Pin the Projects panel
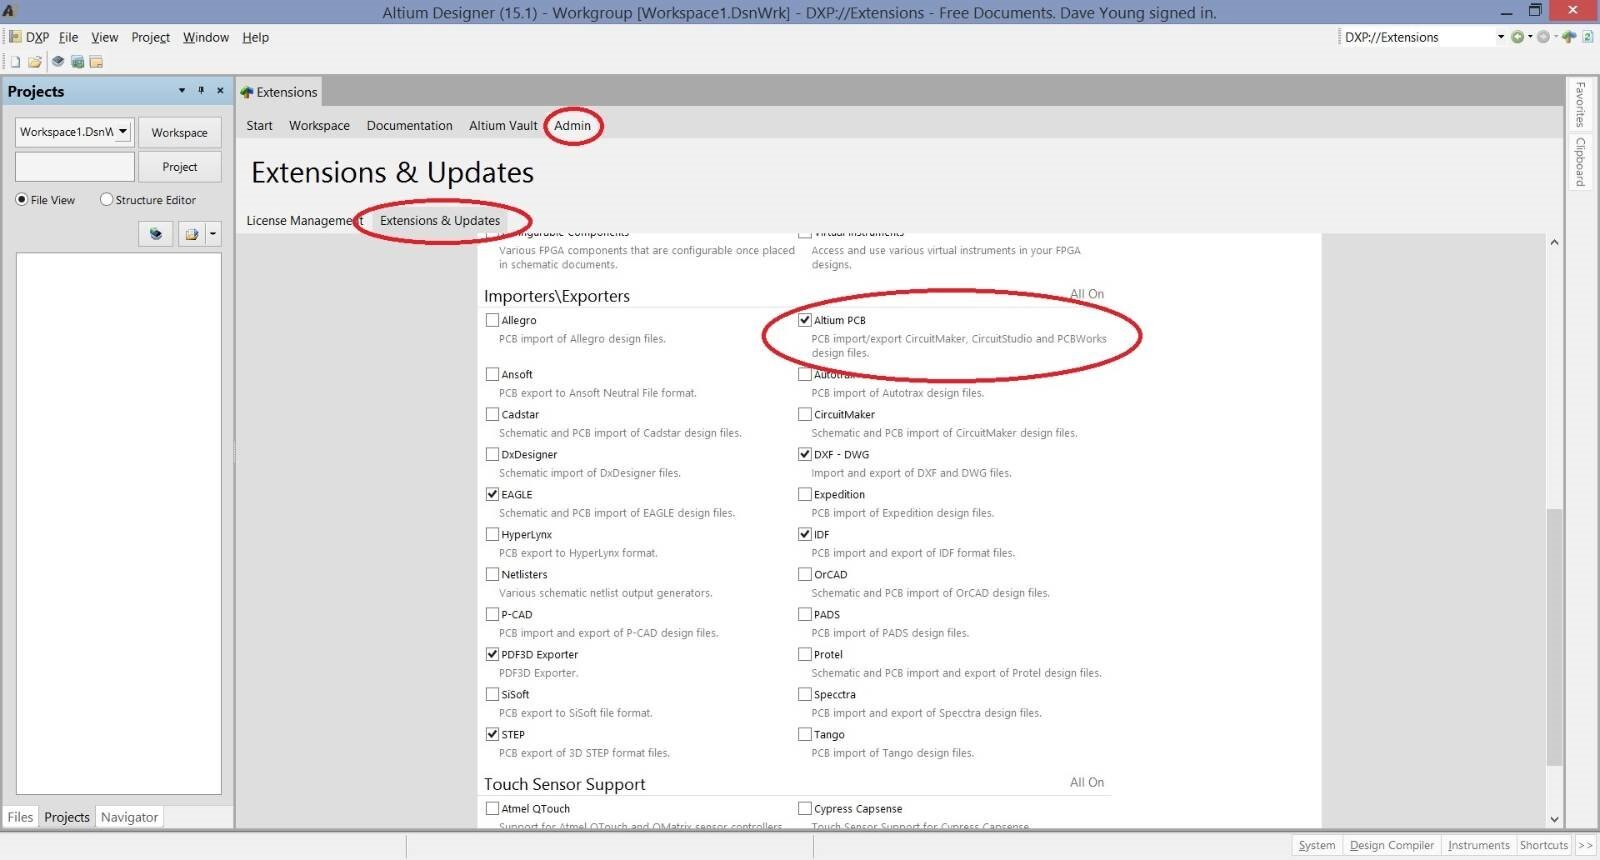The image size is (1600, 860). click(x=201, y=90)
